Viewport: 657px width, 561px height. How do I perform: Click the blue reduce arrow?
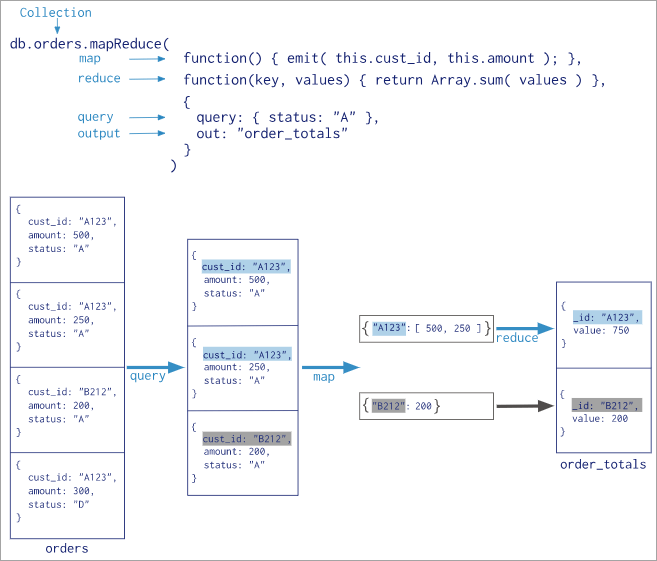(525, 328)
